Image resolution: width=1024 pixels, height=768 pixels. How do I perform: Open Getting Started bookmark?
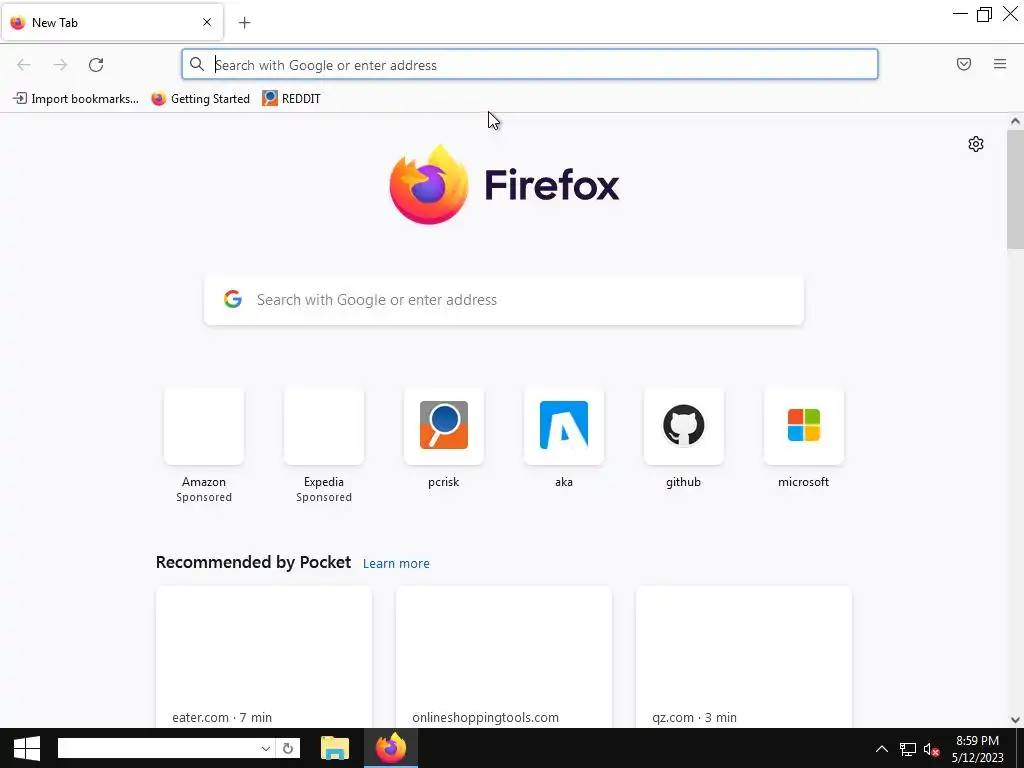coord(200,99)
